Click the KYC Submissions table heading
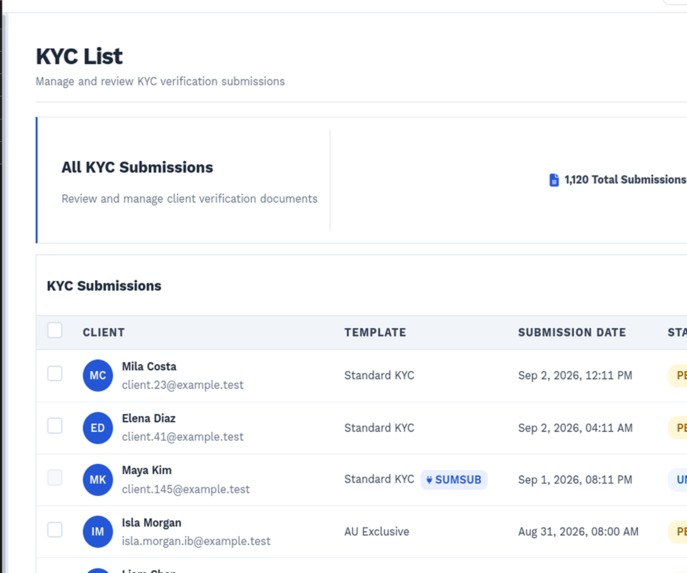The width and height of the screenshot is (687, 573). pyautogui.click(x=104, y=286)
